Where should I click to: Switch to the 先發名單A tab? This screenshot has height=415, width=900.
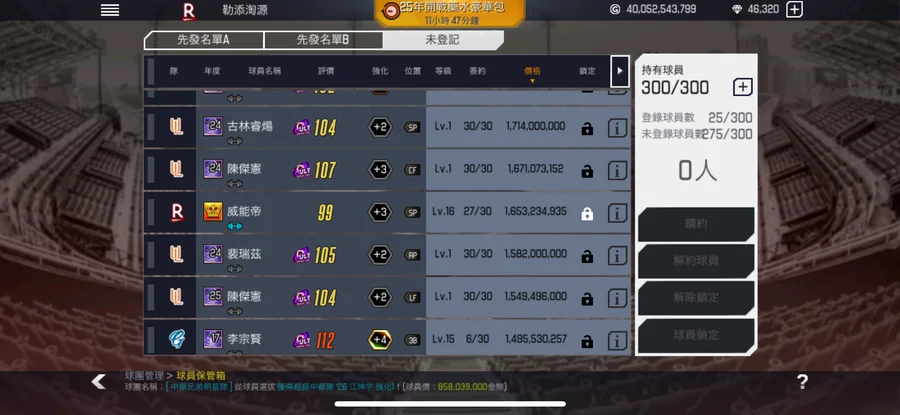(x=203, y=40)
